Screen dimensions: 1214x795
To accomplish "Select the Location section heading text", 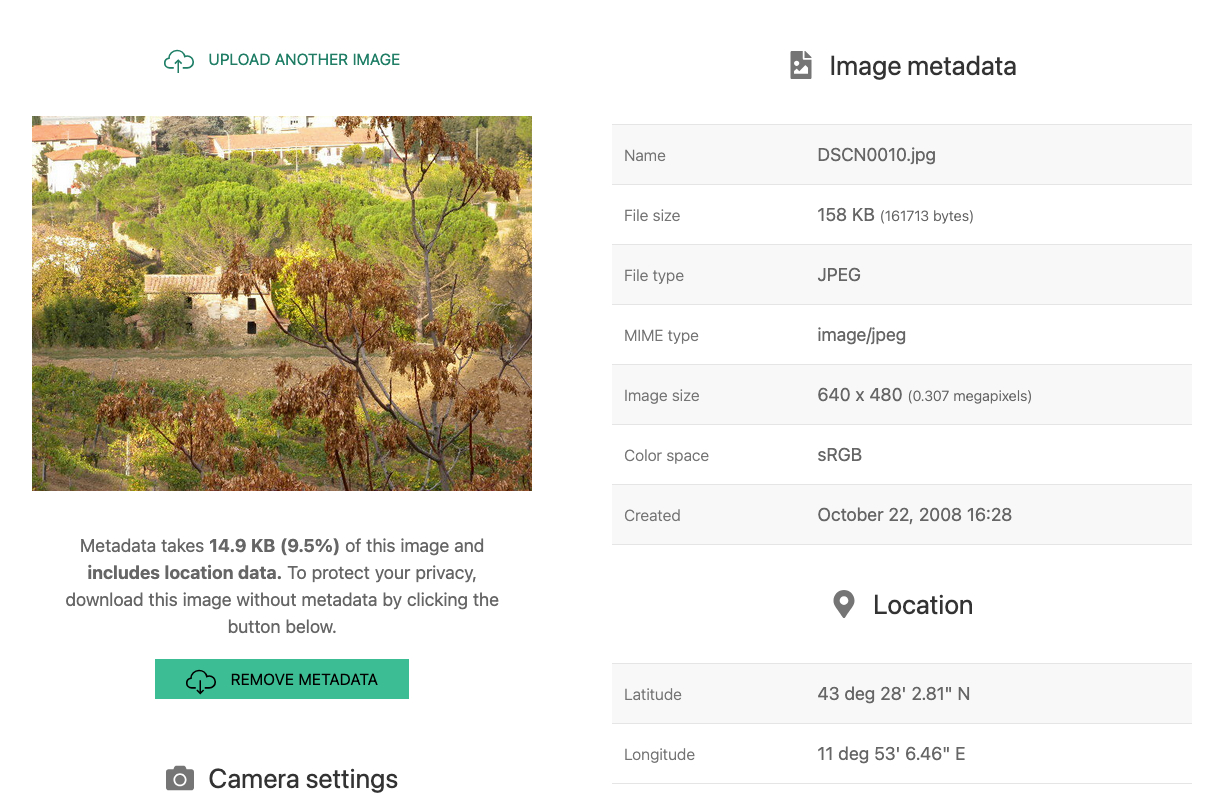I will pos(922,605).
